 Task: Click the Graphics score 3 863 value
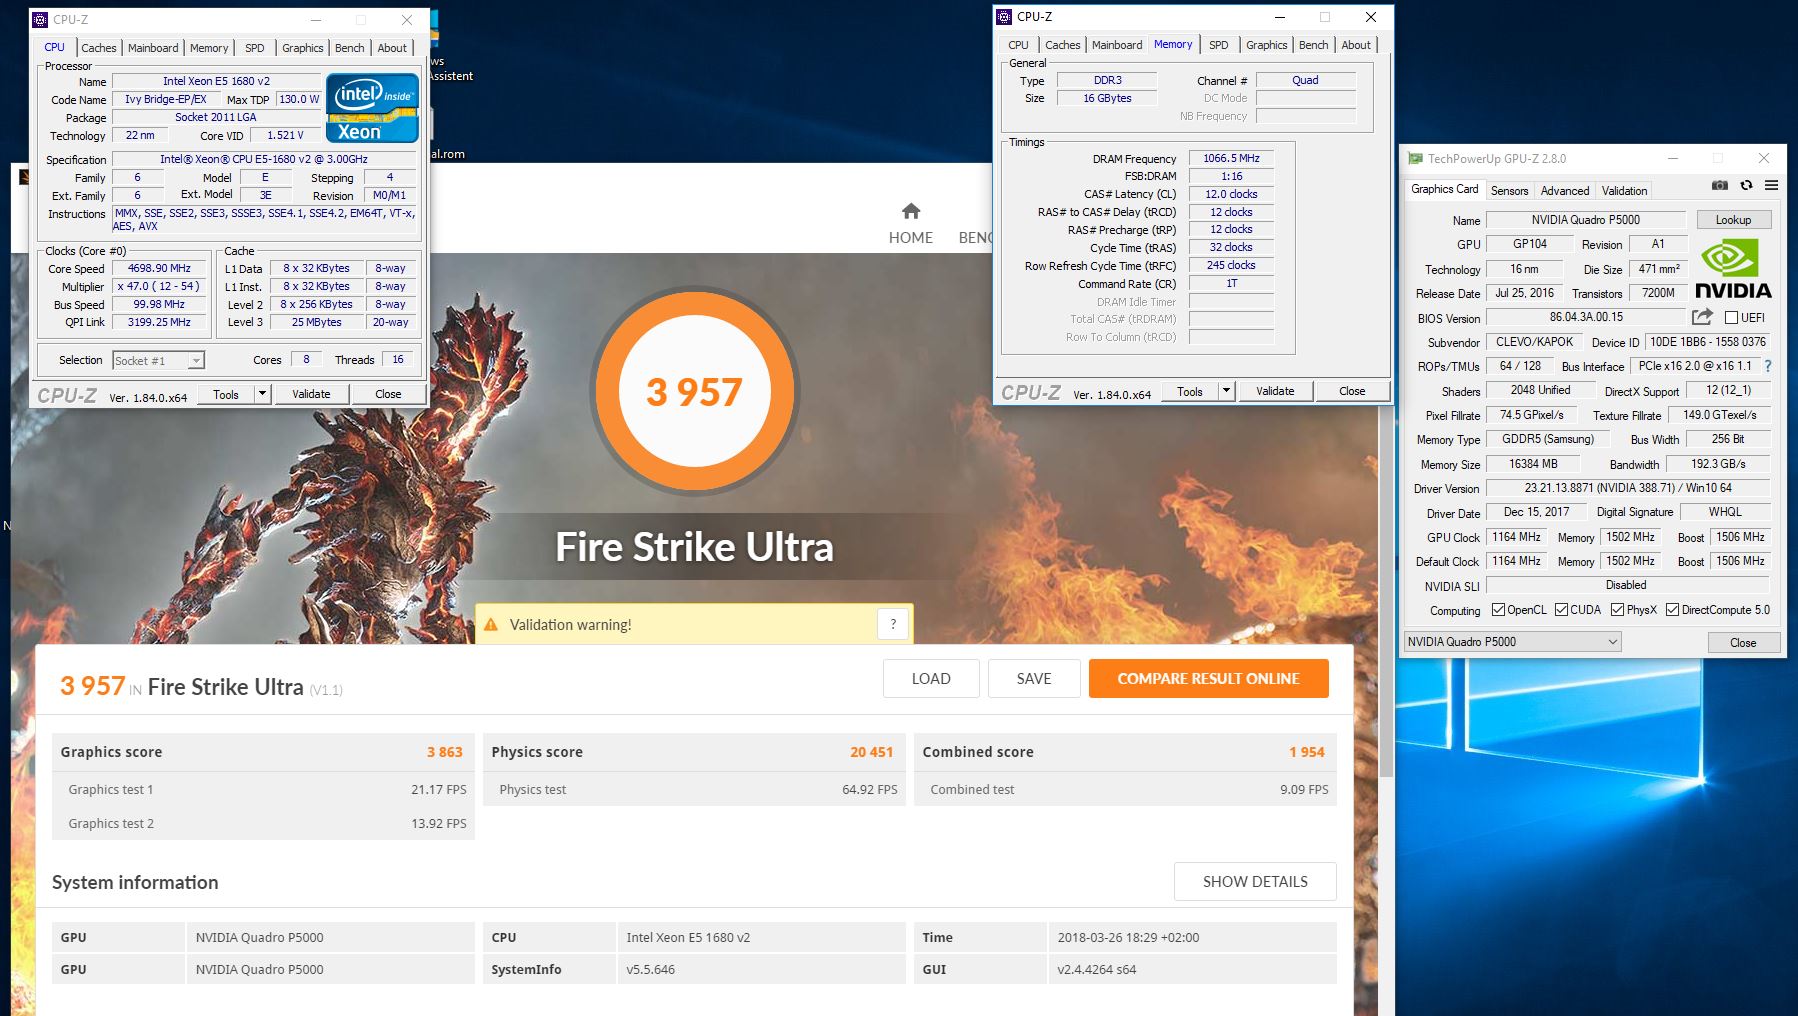click(x=444, y=752)
